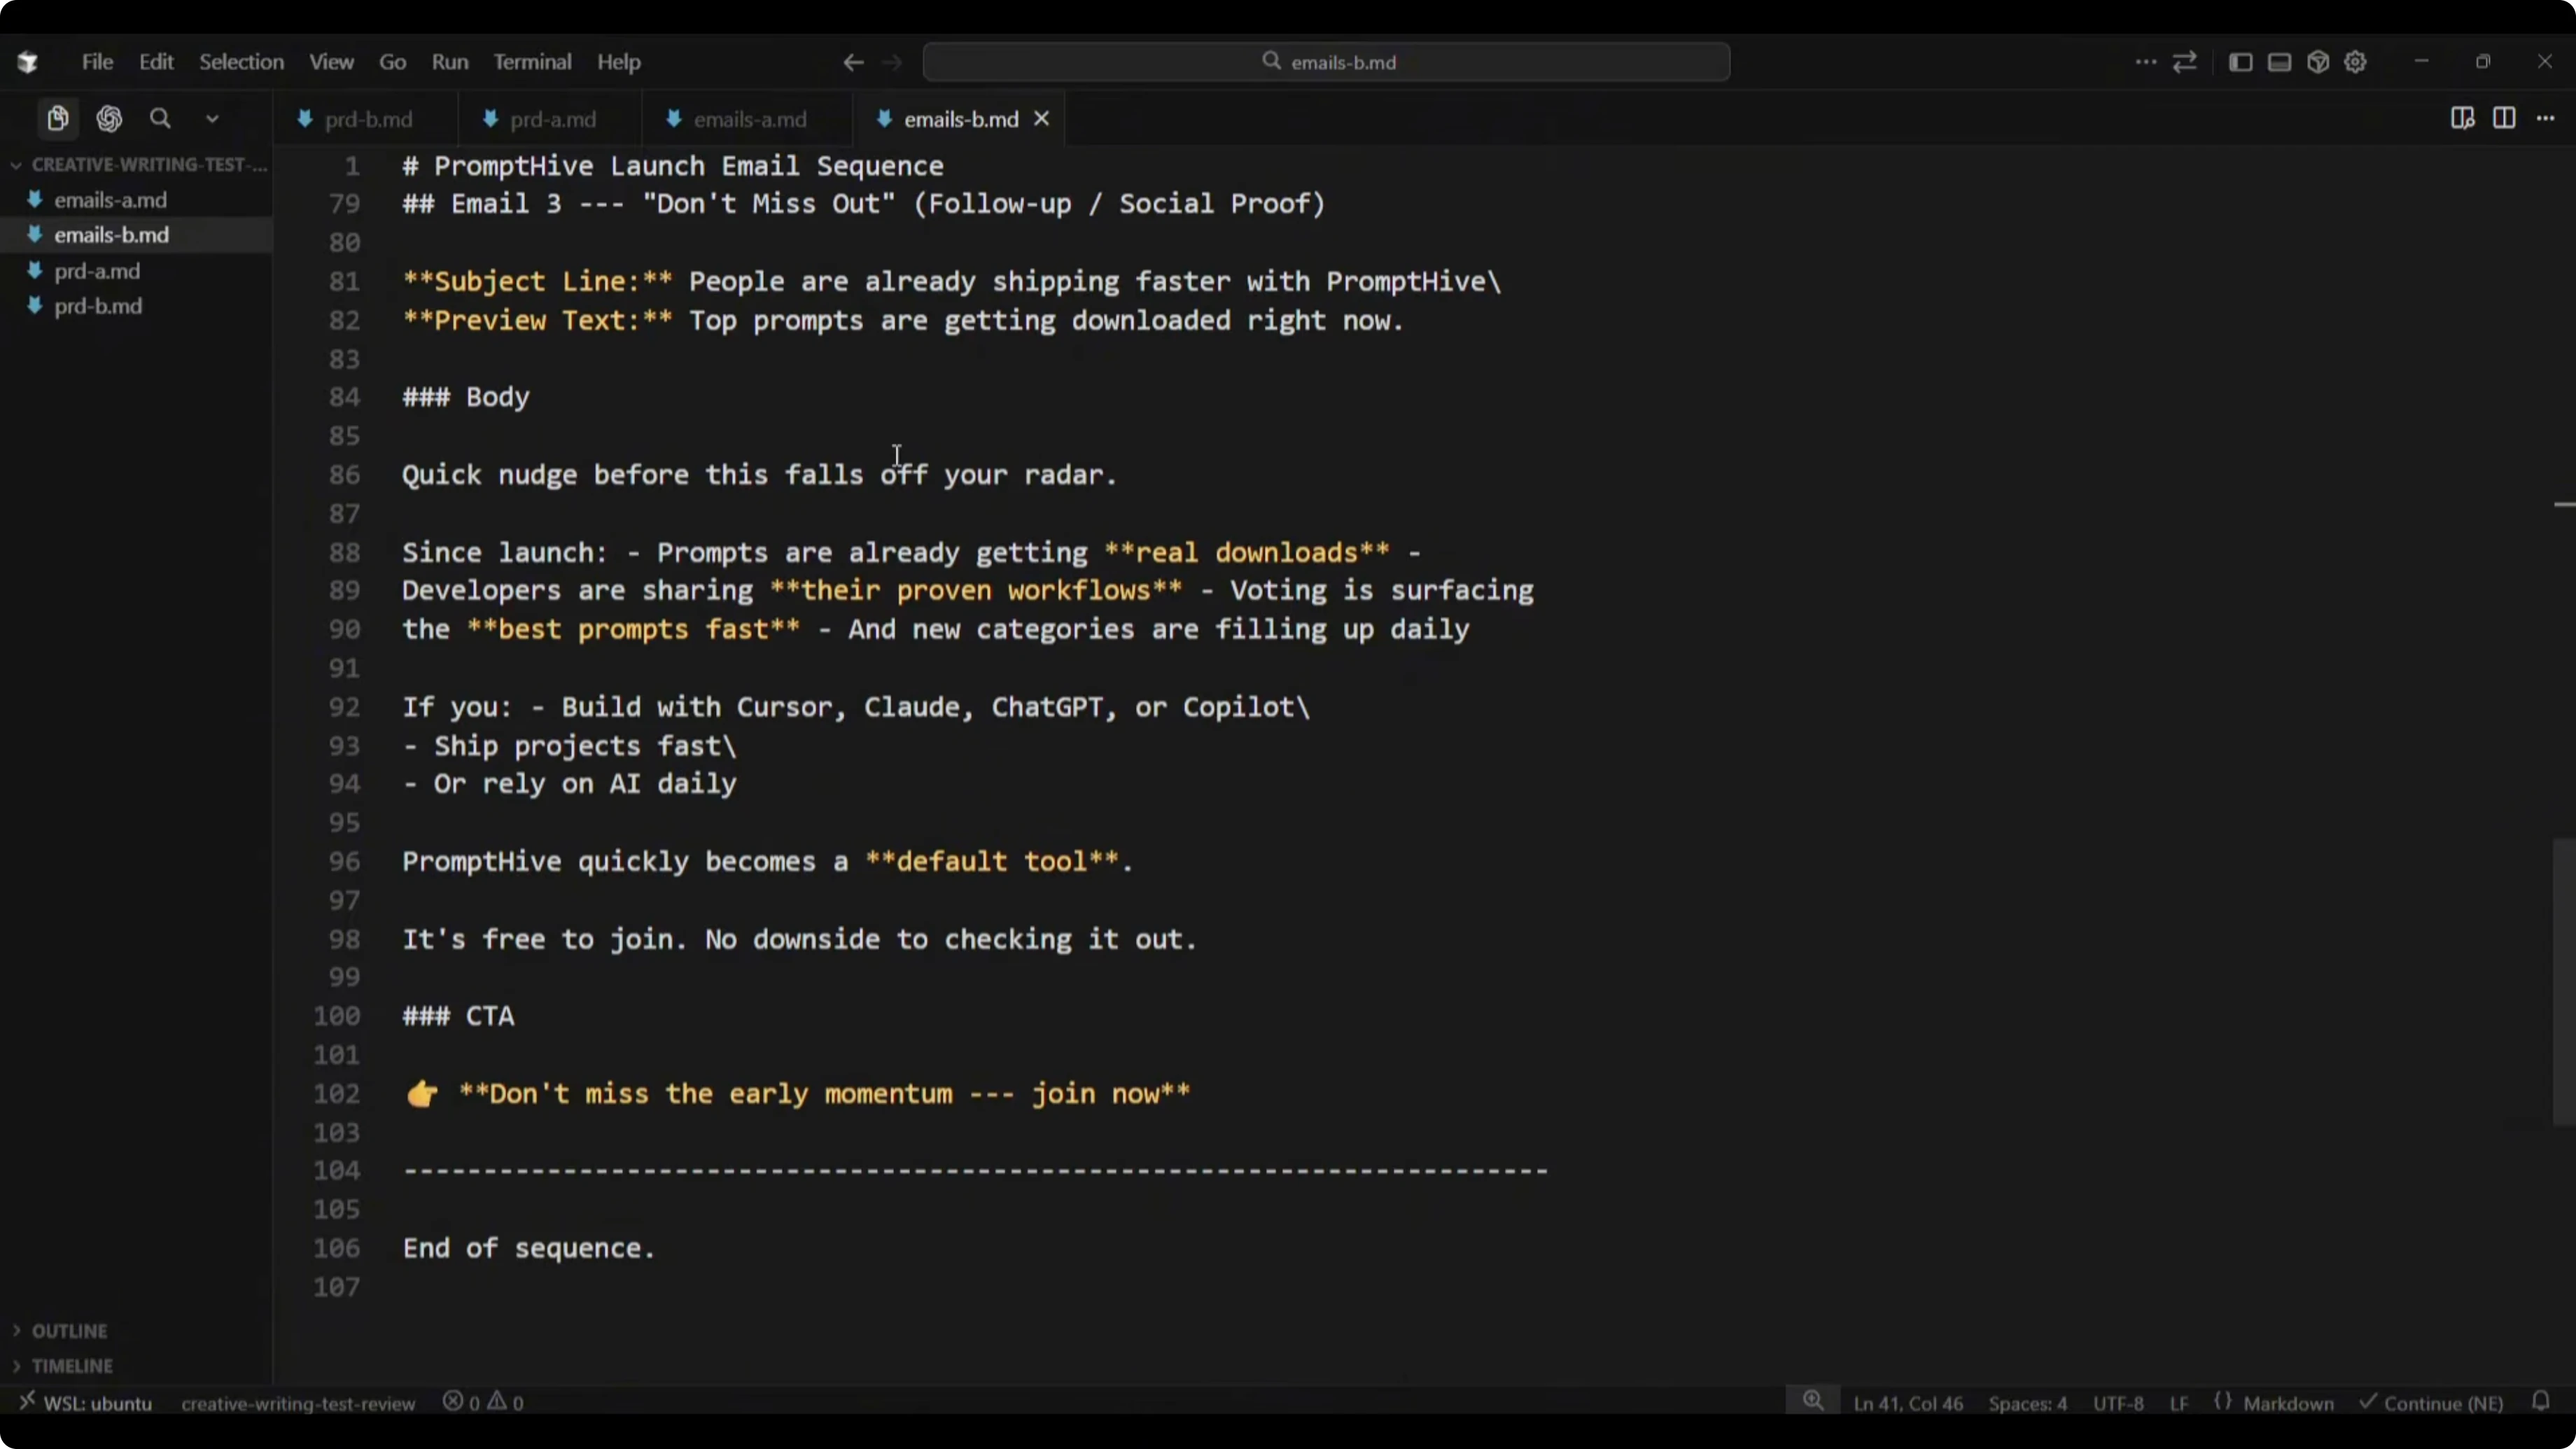Screen dimensions: 2576x1449
Task: Toggle the cube-shaped agent pane icon
Action: point(2318,62)
